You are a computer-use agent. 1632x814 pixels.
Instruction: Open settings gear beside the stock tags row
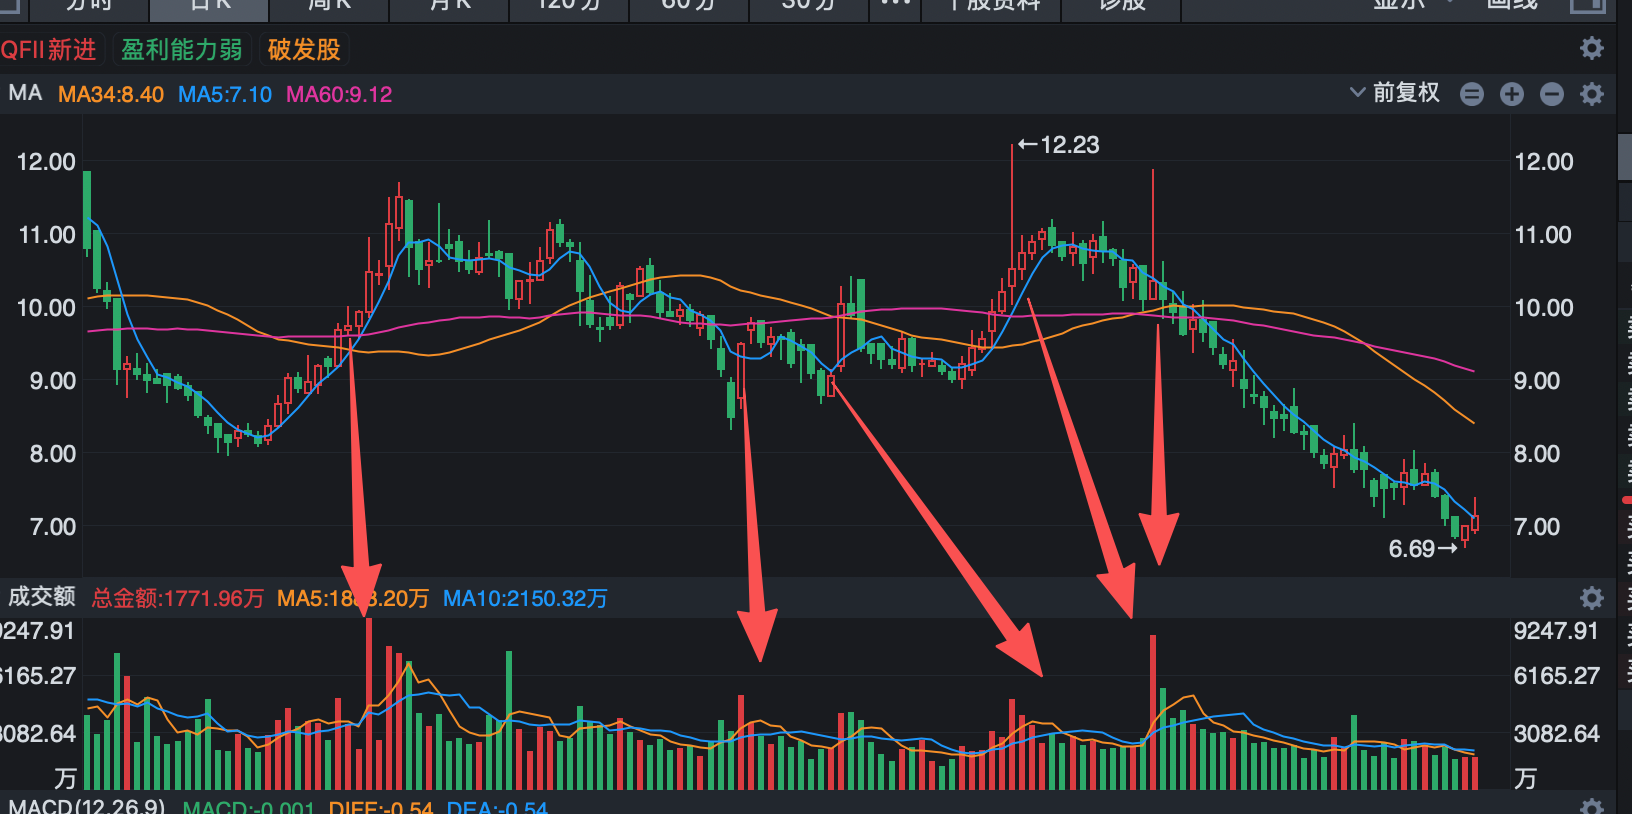[1591, 48]
